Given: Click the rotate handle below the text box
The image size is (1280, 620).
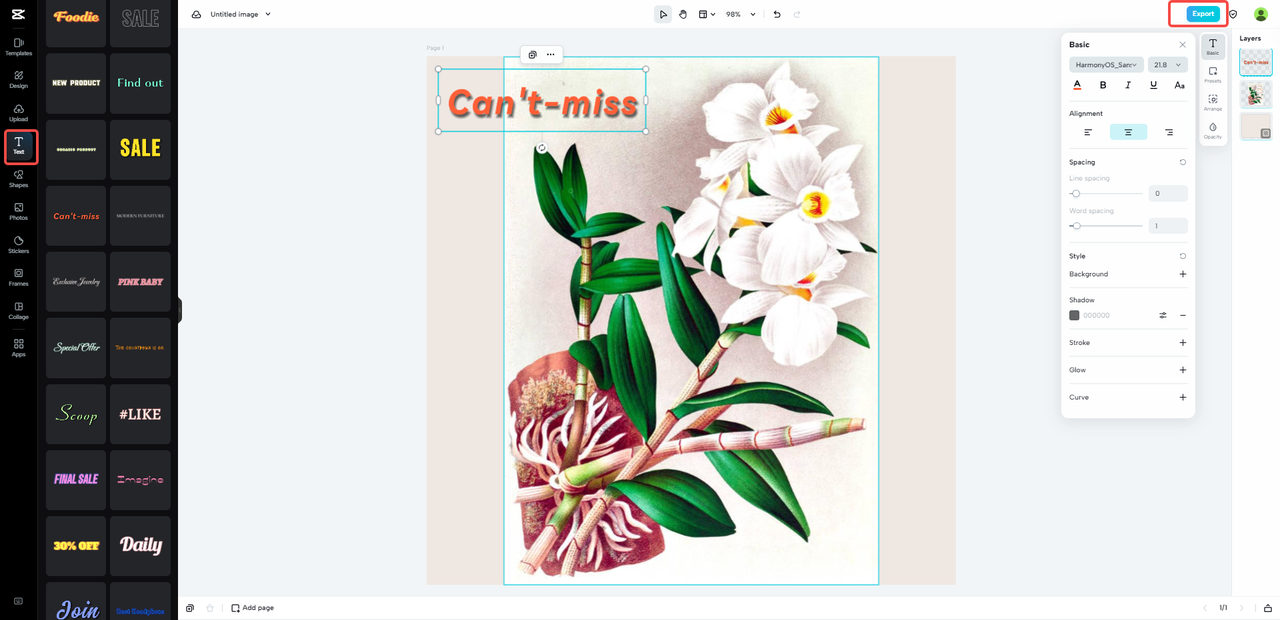Looking at the screenshot, I should tap(542, 148).
